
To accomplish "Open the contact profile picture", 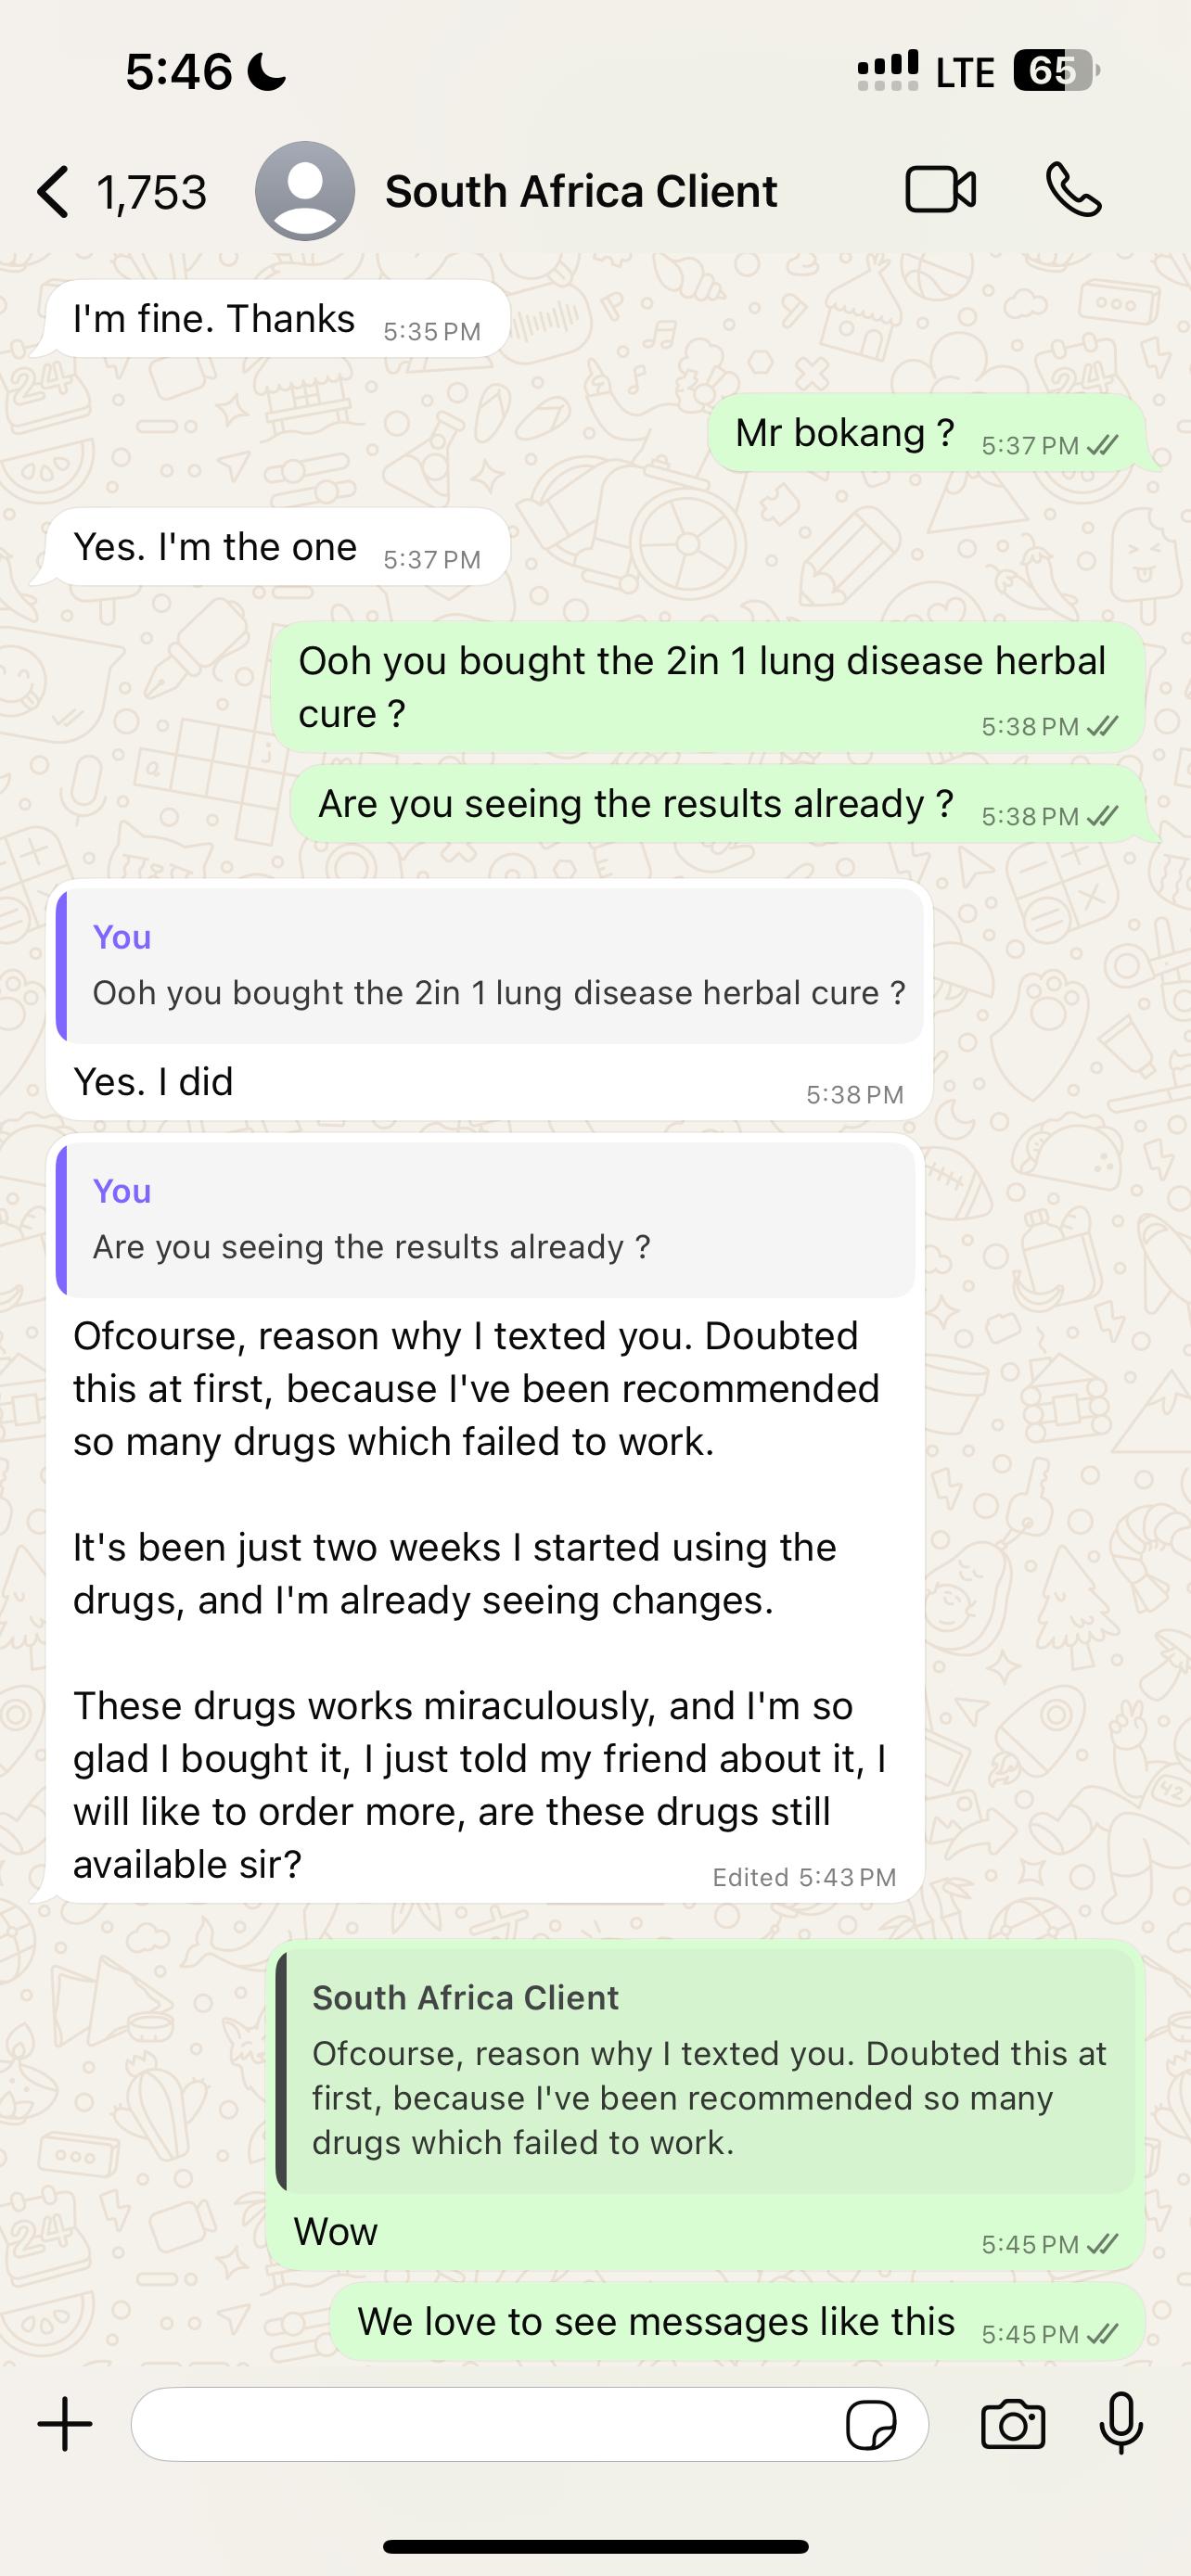I will (305, 191).
